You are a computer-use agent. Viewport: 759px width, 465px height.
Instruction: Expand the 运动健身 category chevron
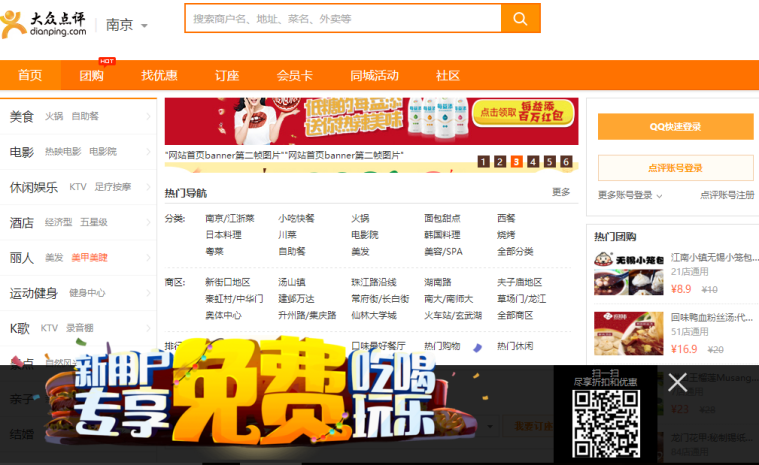pyautogui.click(x=148, y=293)
